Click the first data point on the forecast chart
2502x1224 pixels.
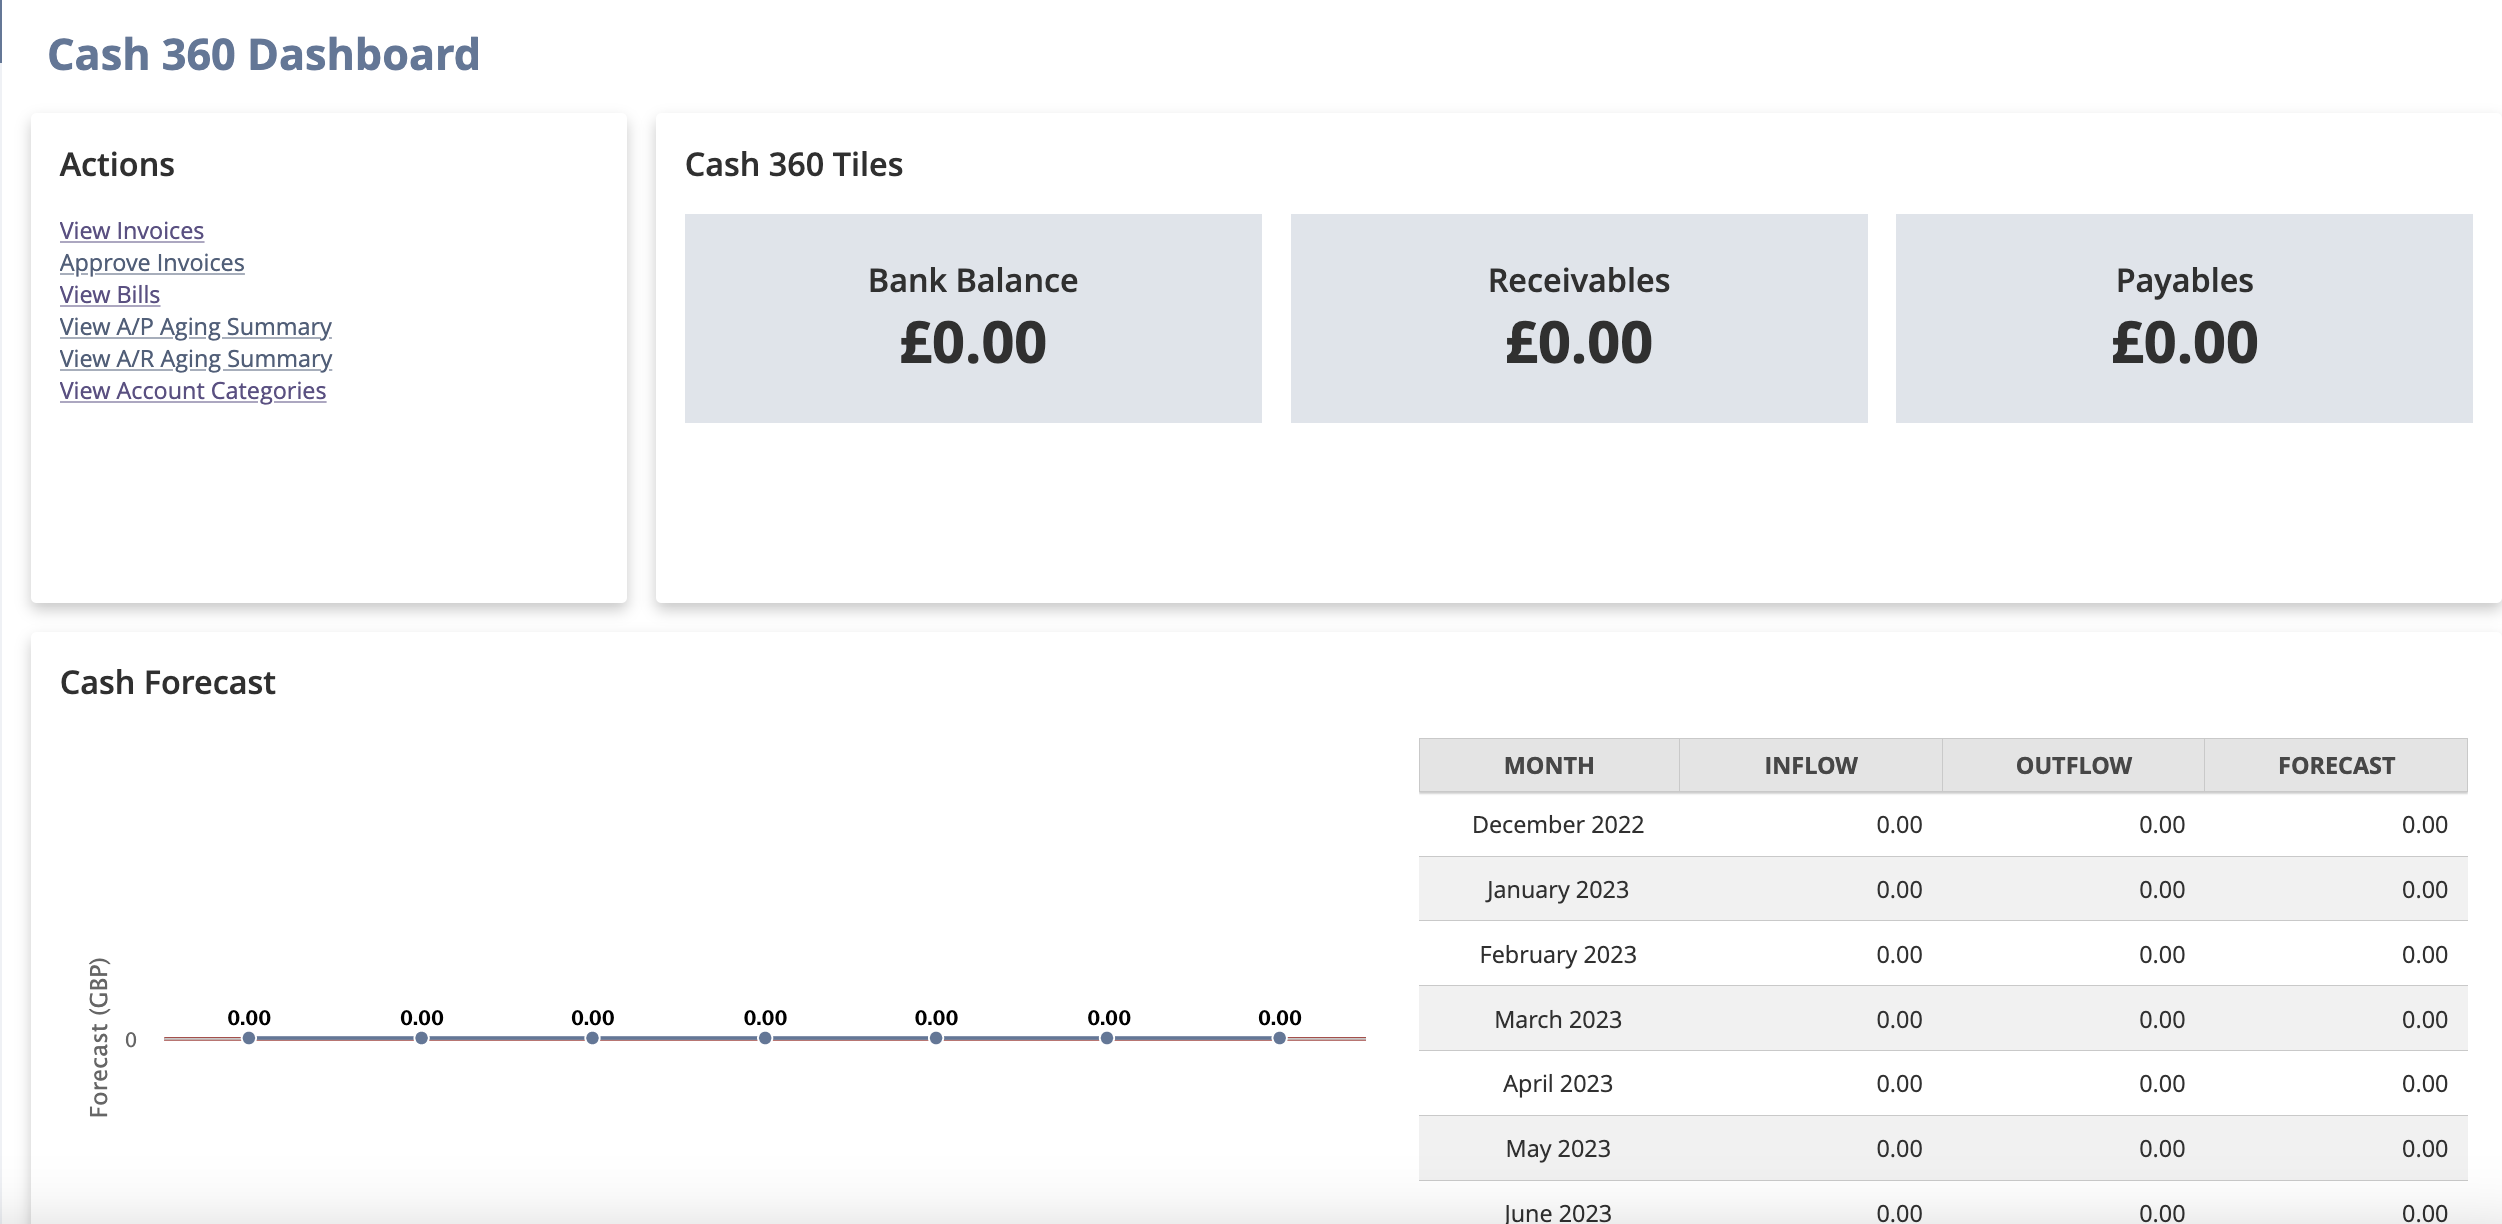248,1039
